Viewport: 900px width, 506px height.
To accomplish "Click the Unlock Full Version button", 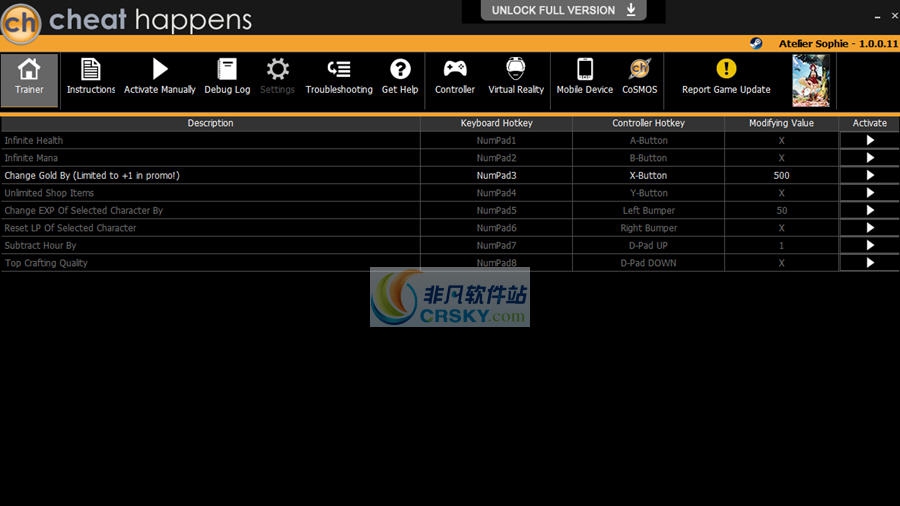I will [564, 10].
